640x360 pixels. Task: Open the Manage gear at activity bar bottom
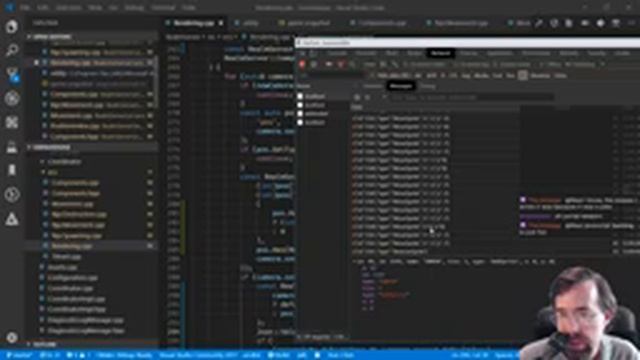click(x=12, y=338)
